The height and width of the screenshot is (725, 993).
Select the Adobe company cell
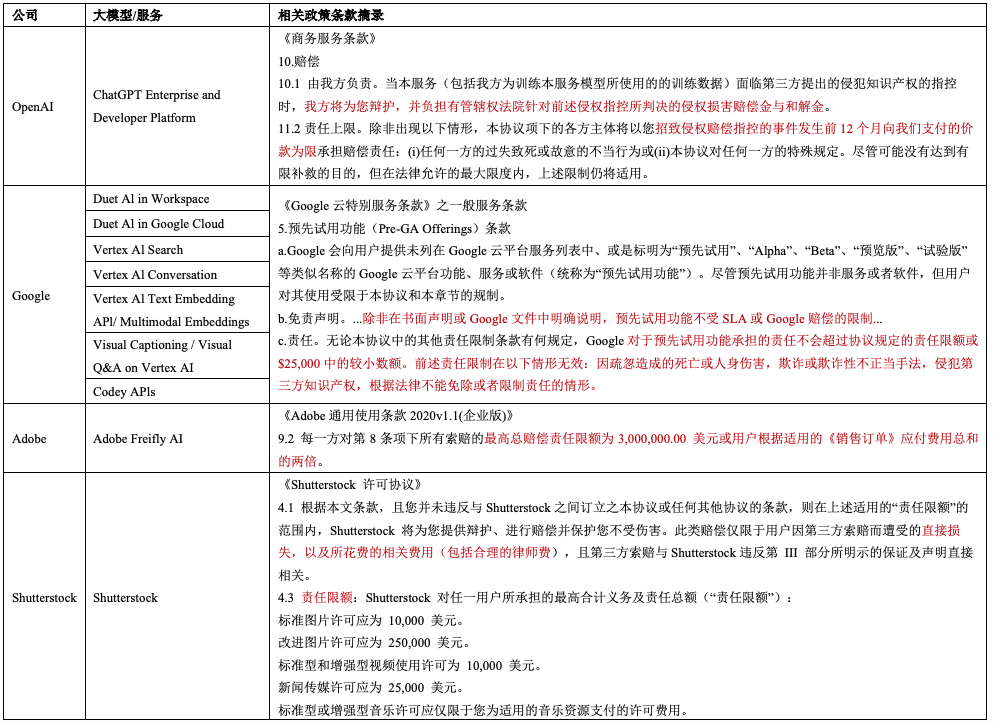(x=29, y=438)
